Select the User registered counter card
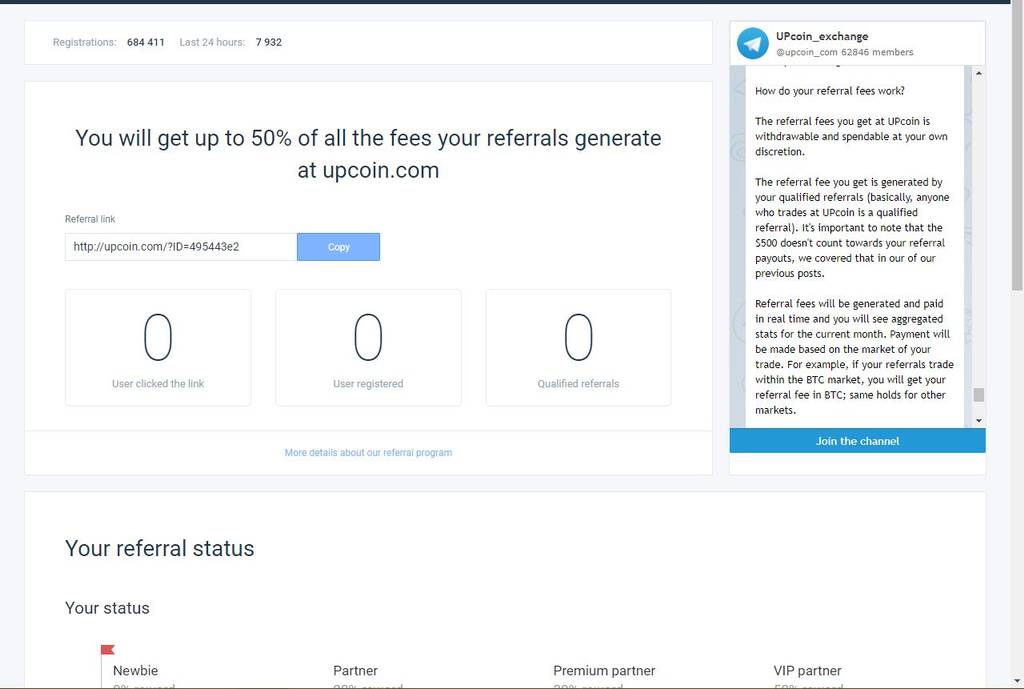Viewport: 1024px width, 689px height. tap(368, 348)
